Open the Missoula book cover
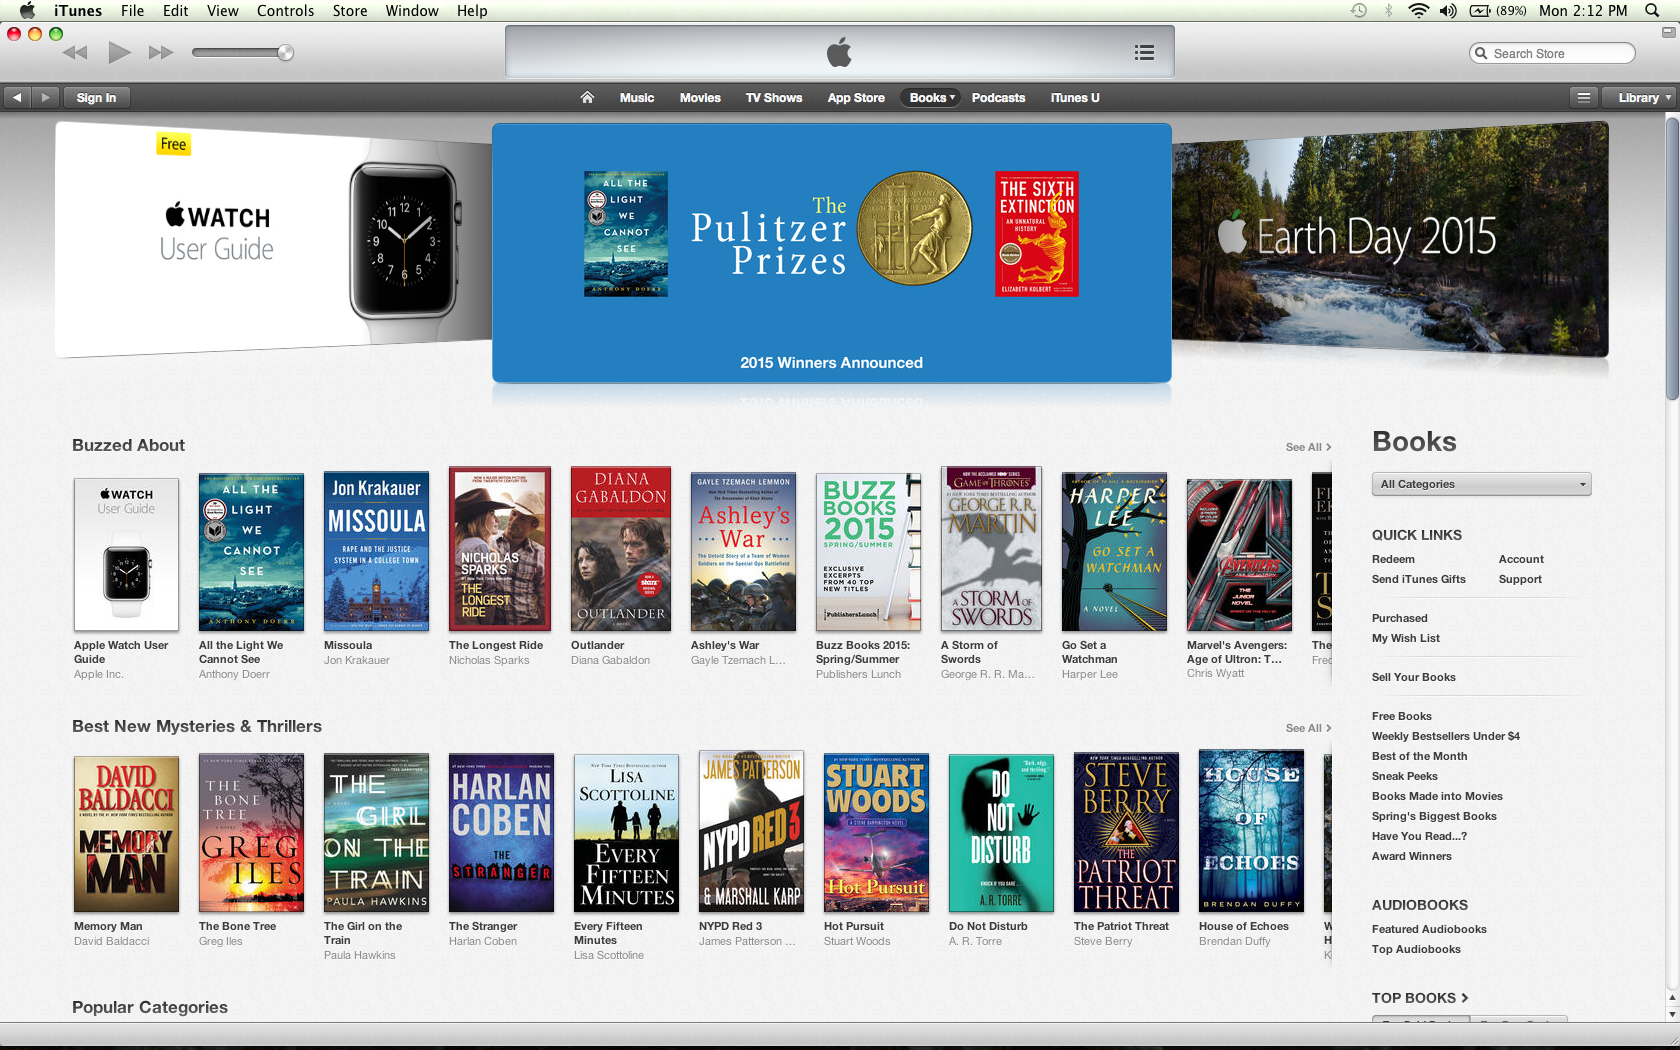This screenshot has width=1680, height=1050. [x=376, y=551]
